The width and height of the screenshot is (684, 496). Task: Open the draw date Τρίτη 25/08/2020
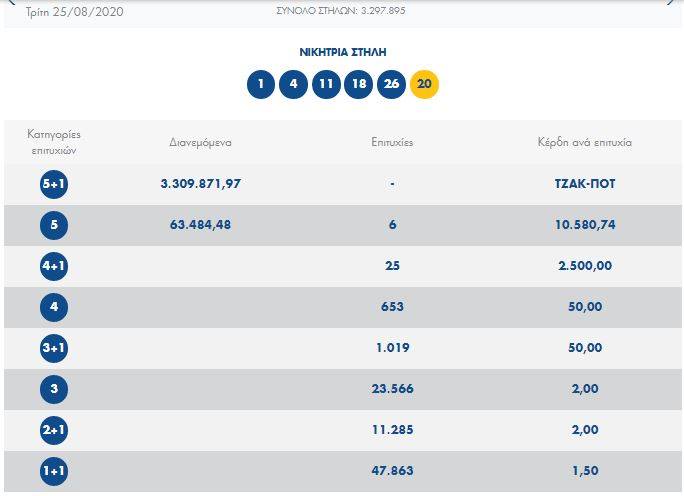pos(75,12)
